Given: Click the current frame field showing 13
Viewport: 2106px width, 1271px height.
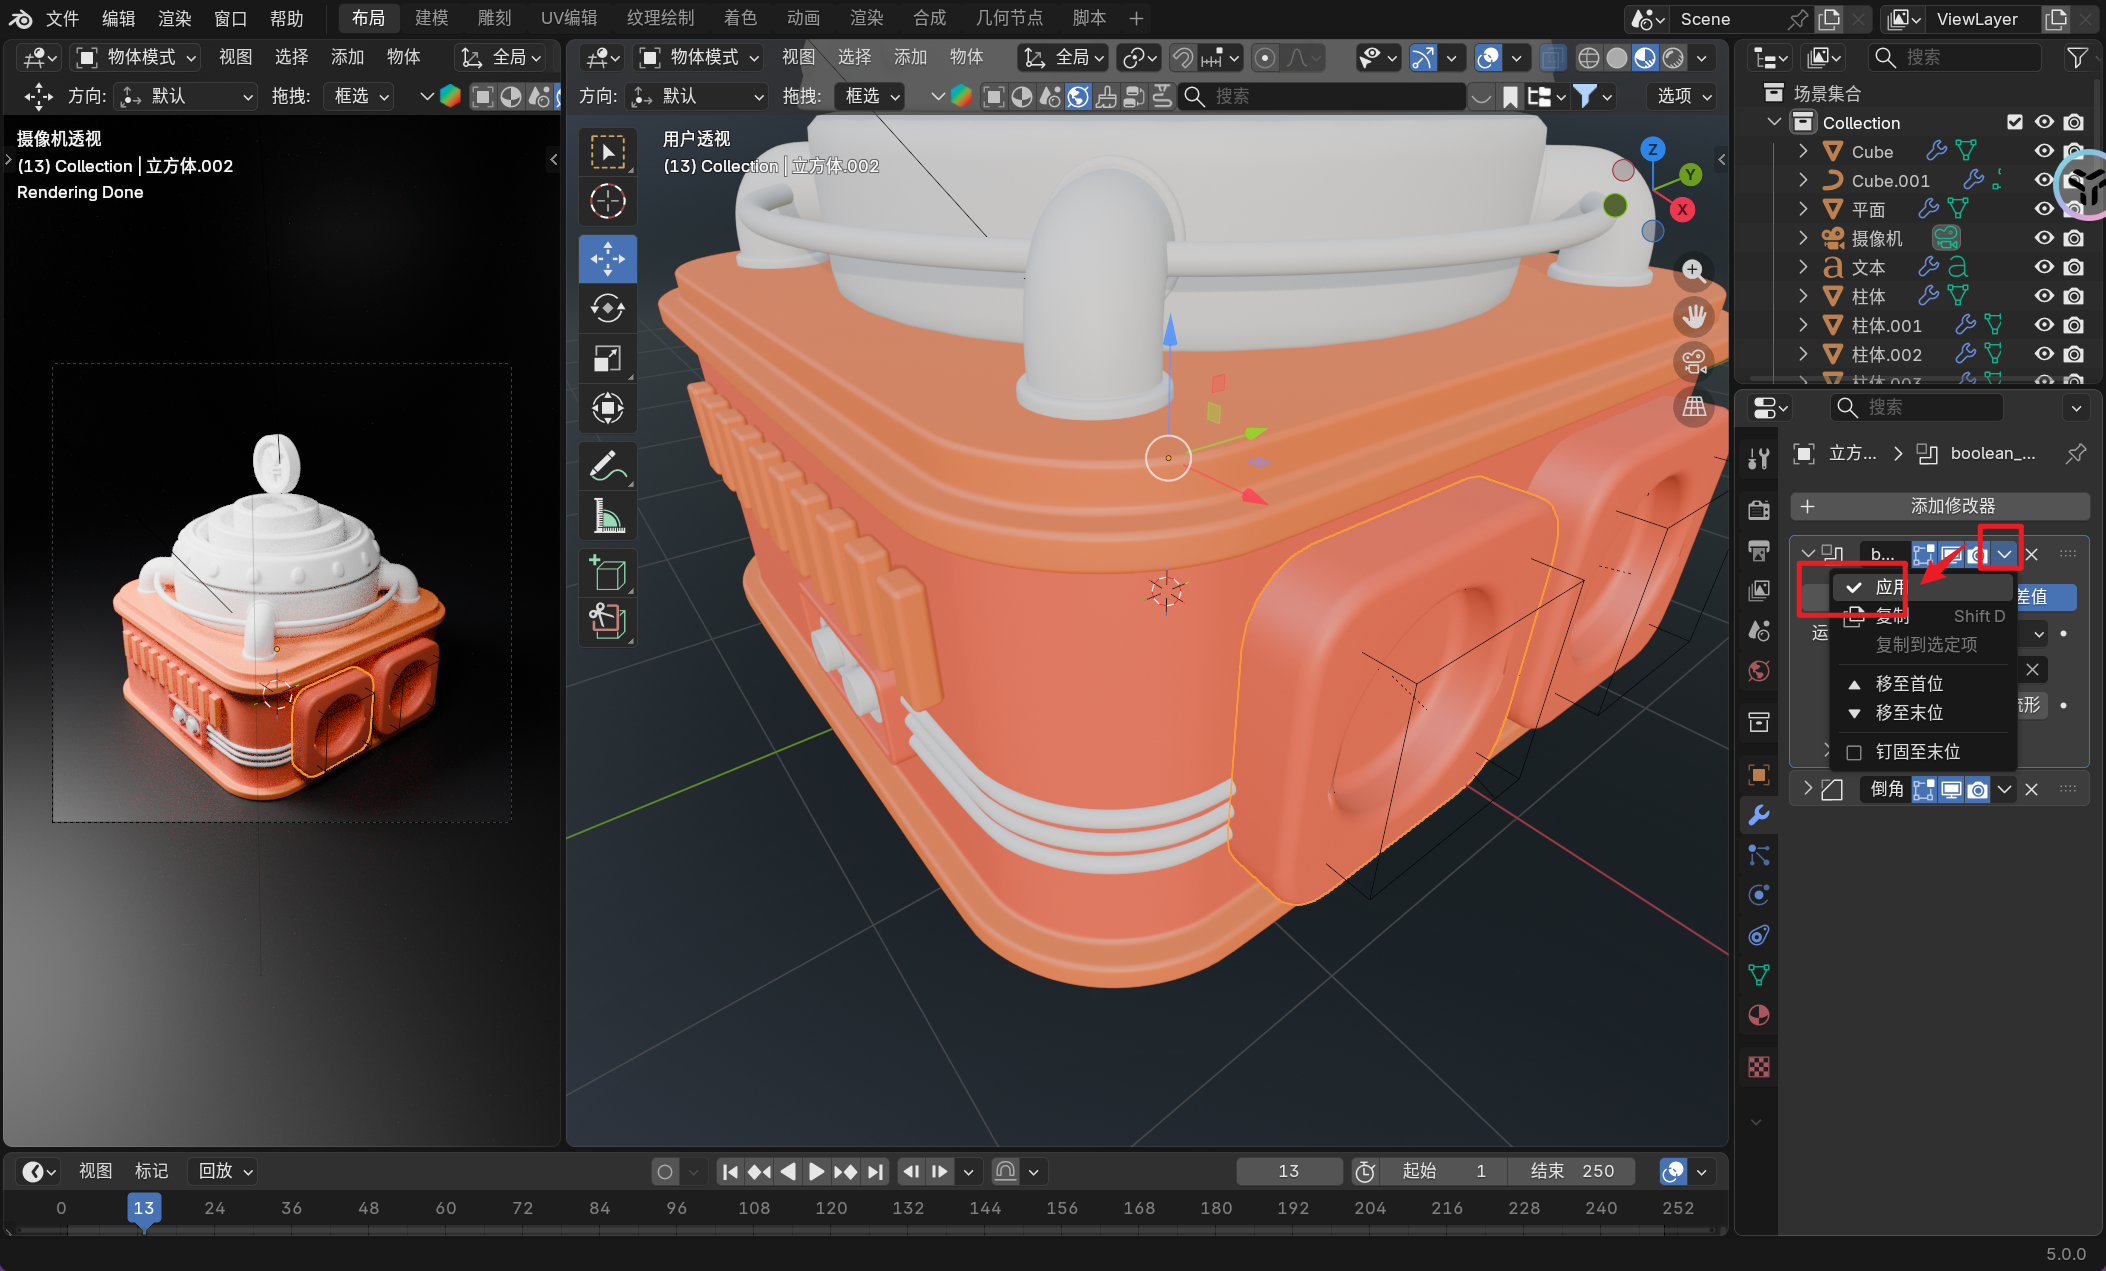Looking at the screenshot, I should coord(1288,1171).
